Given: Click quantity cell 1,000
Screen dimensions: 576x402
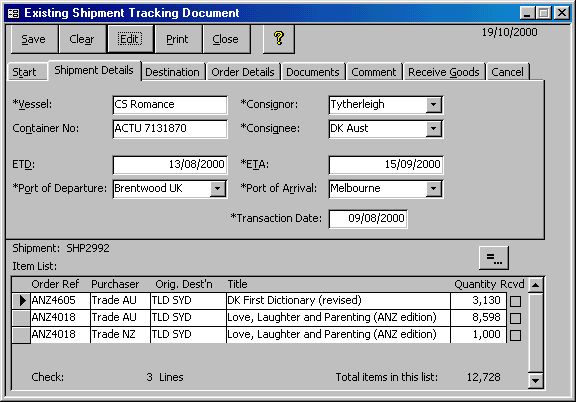Looking at the screenshot, I should tap(479, 334).
